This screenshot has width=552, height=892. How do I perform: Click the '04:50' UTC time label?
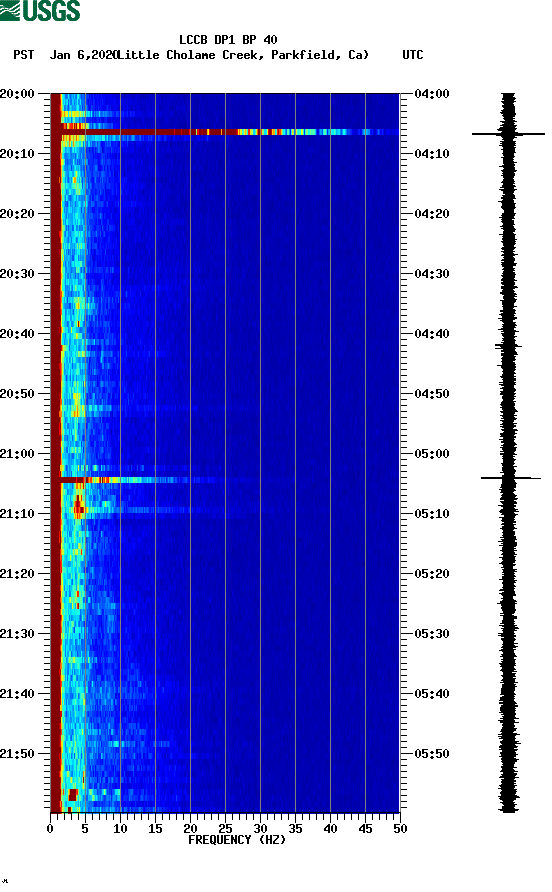432,394
